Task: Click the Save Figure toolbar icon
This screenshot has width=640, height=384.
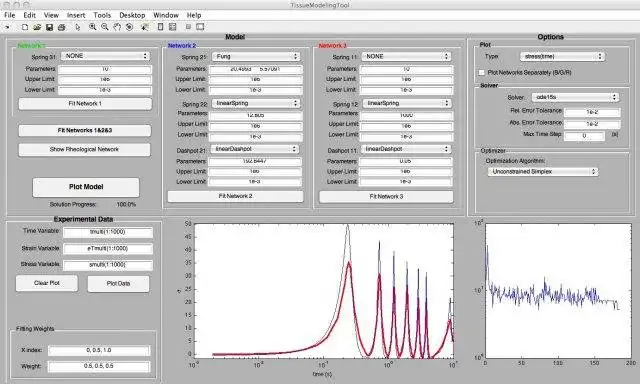Action: point(49,27)
